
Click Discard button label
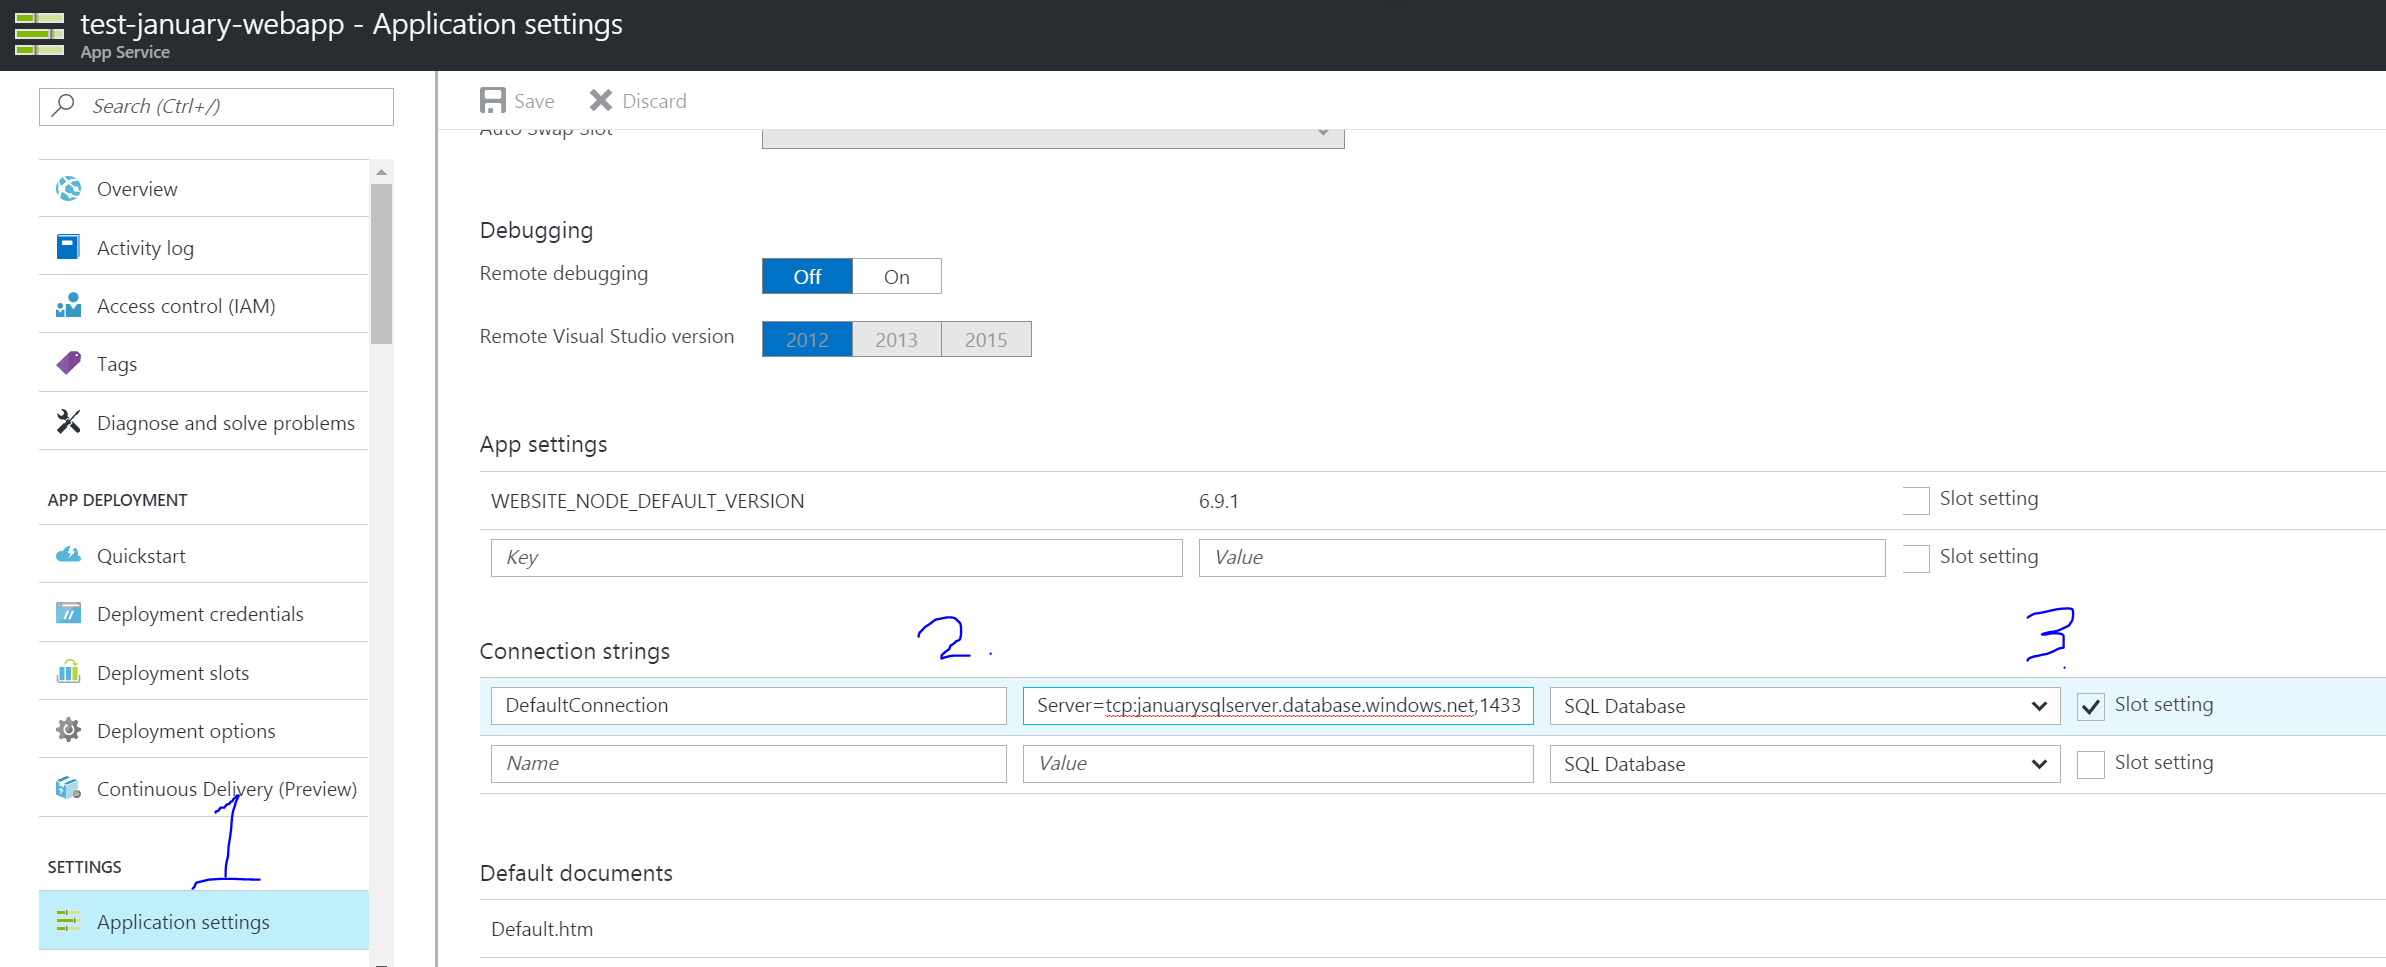pyautogui.click(x=654, y=101)
